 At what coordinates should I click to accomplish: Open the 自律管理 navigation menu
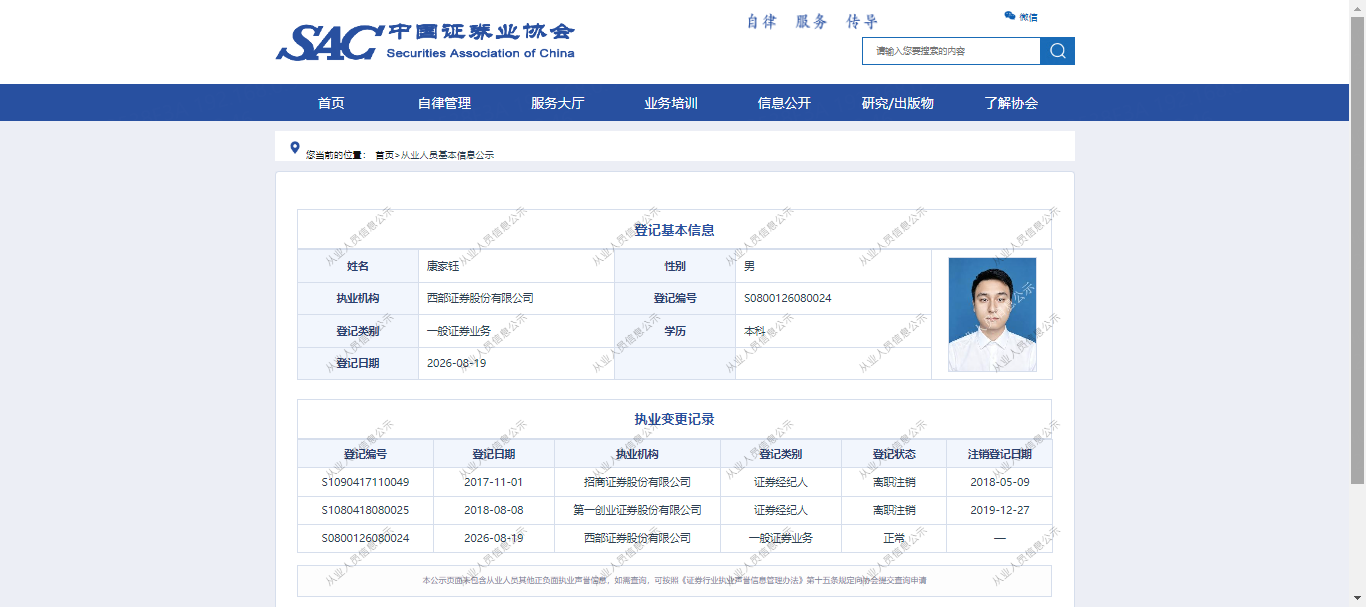[444, 103]
